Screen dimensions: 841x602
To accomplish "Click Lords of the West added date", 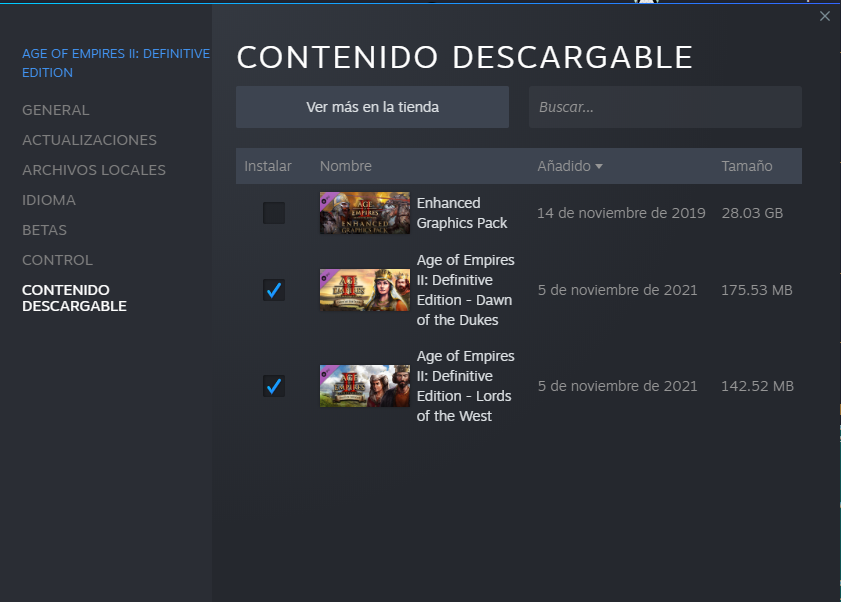I will [617, 386].
